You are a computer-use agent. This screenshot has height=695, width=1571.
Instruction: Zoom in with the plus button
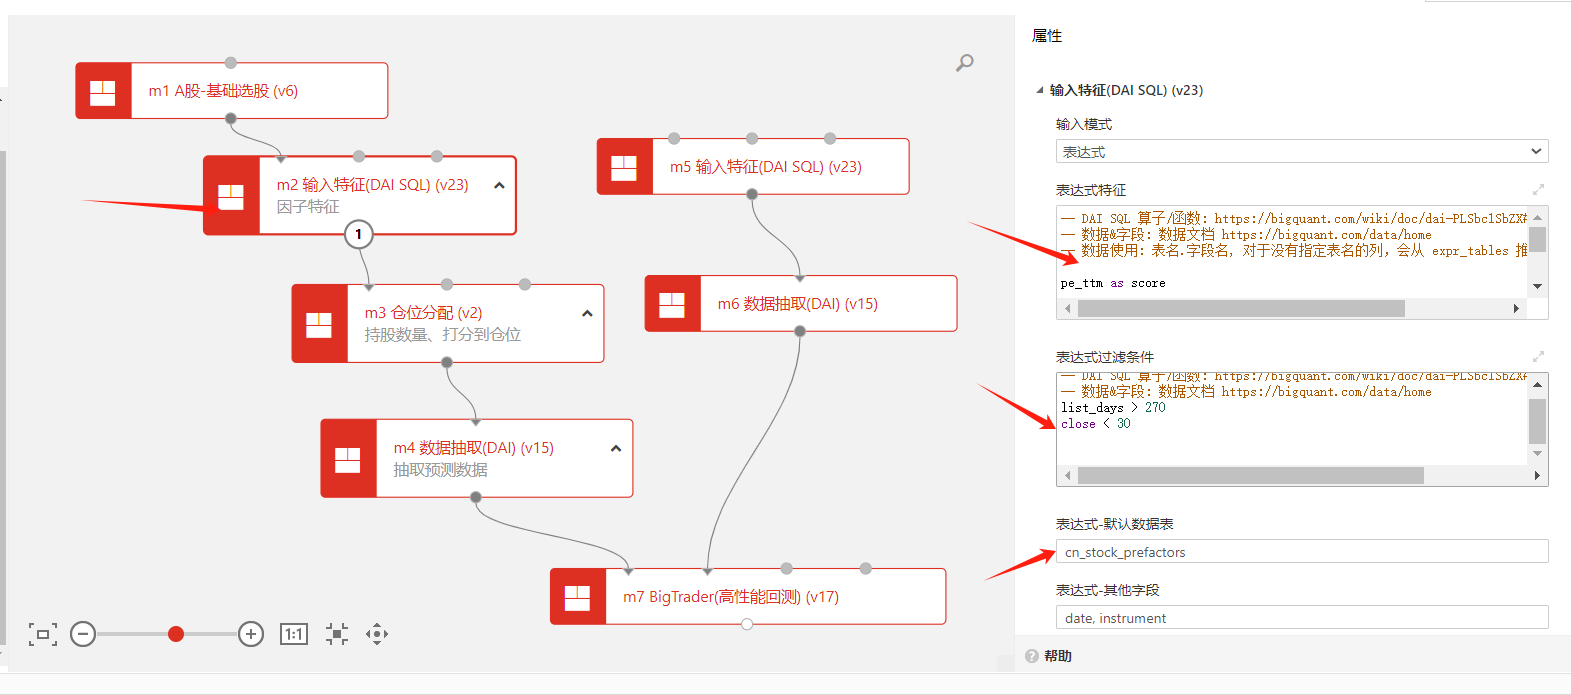click(x=251, y=634)
